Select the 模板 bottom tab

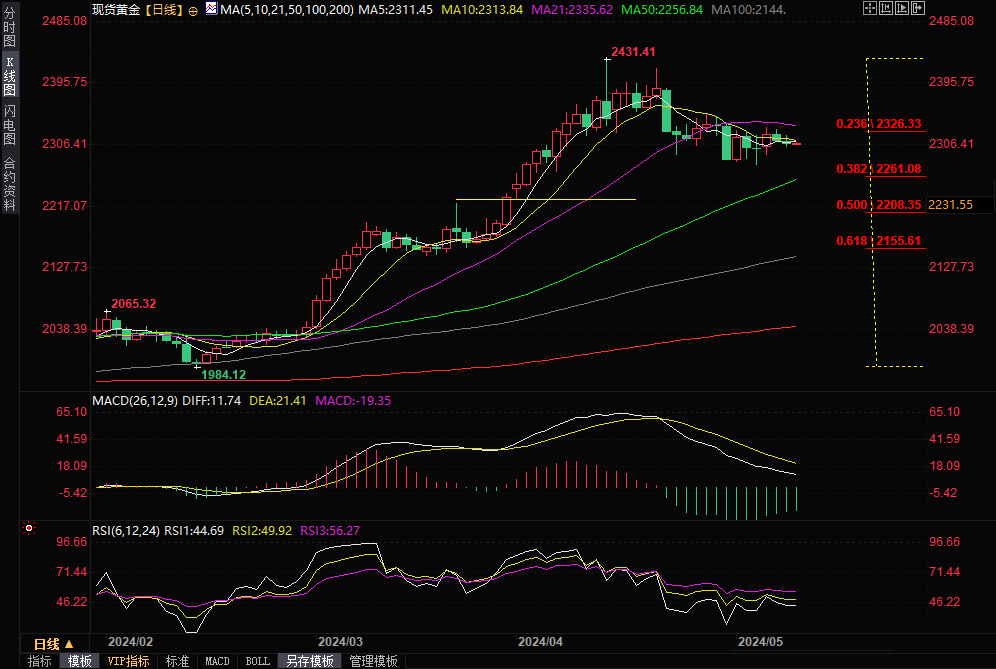coord(80,661)
